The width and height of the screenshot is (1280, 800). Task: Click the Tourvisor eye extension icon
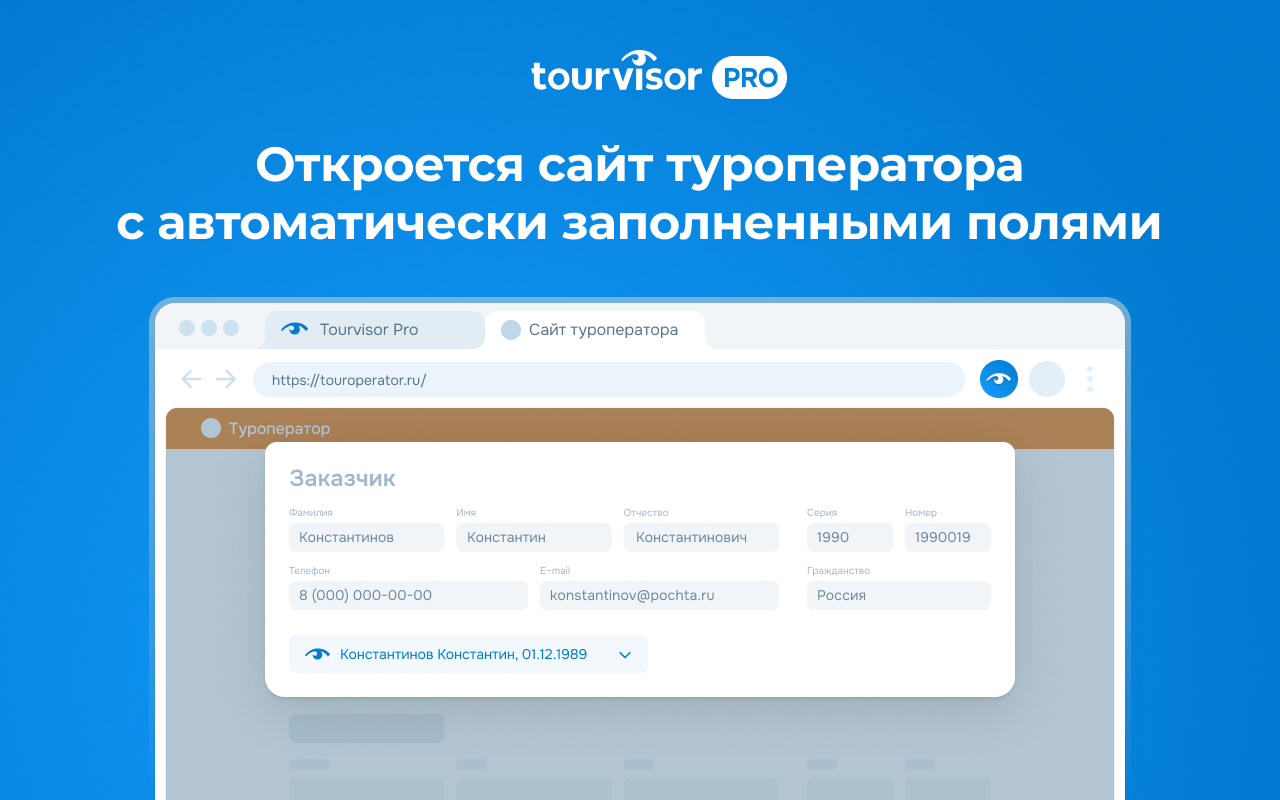pyautogui.click(x=998, y=379)
